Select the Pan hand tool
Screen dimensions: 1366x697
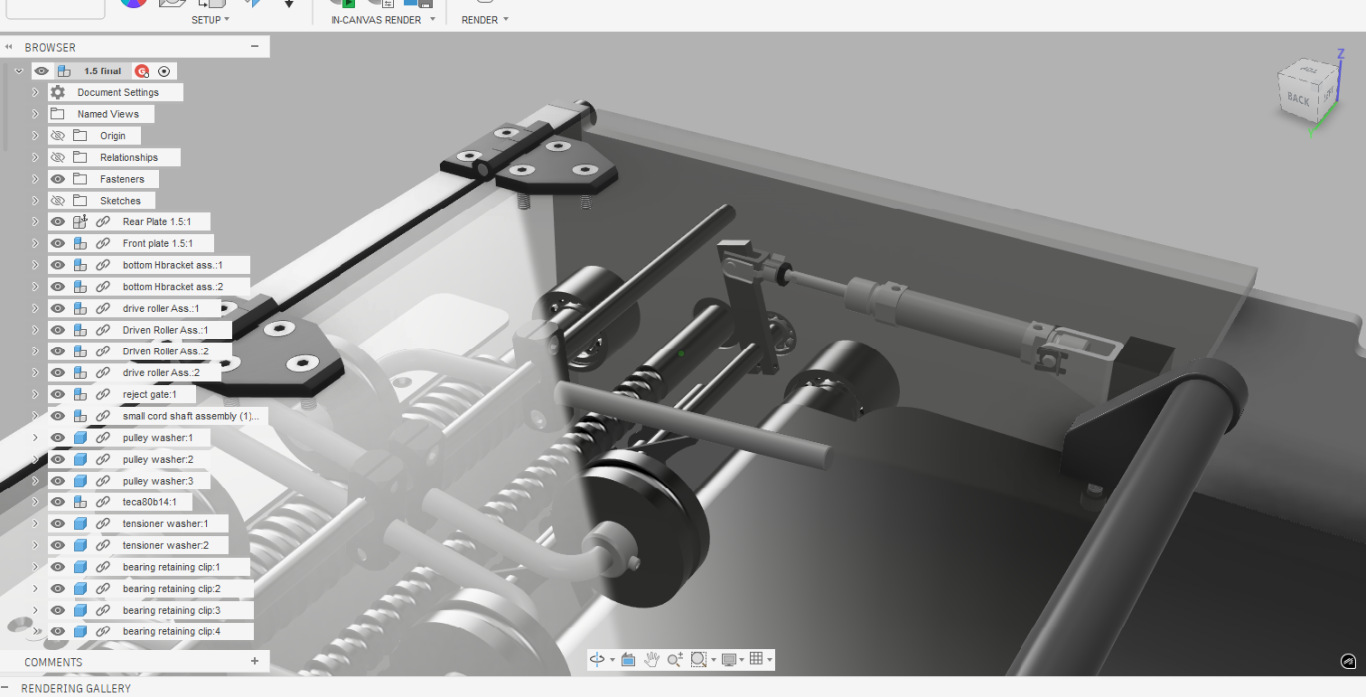coord(652,659)
